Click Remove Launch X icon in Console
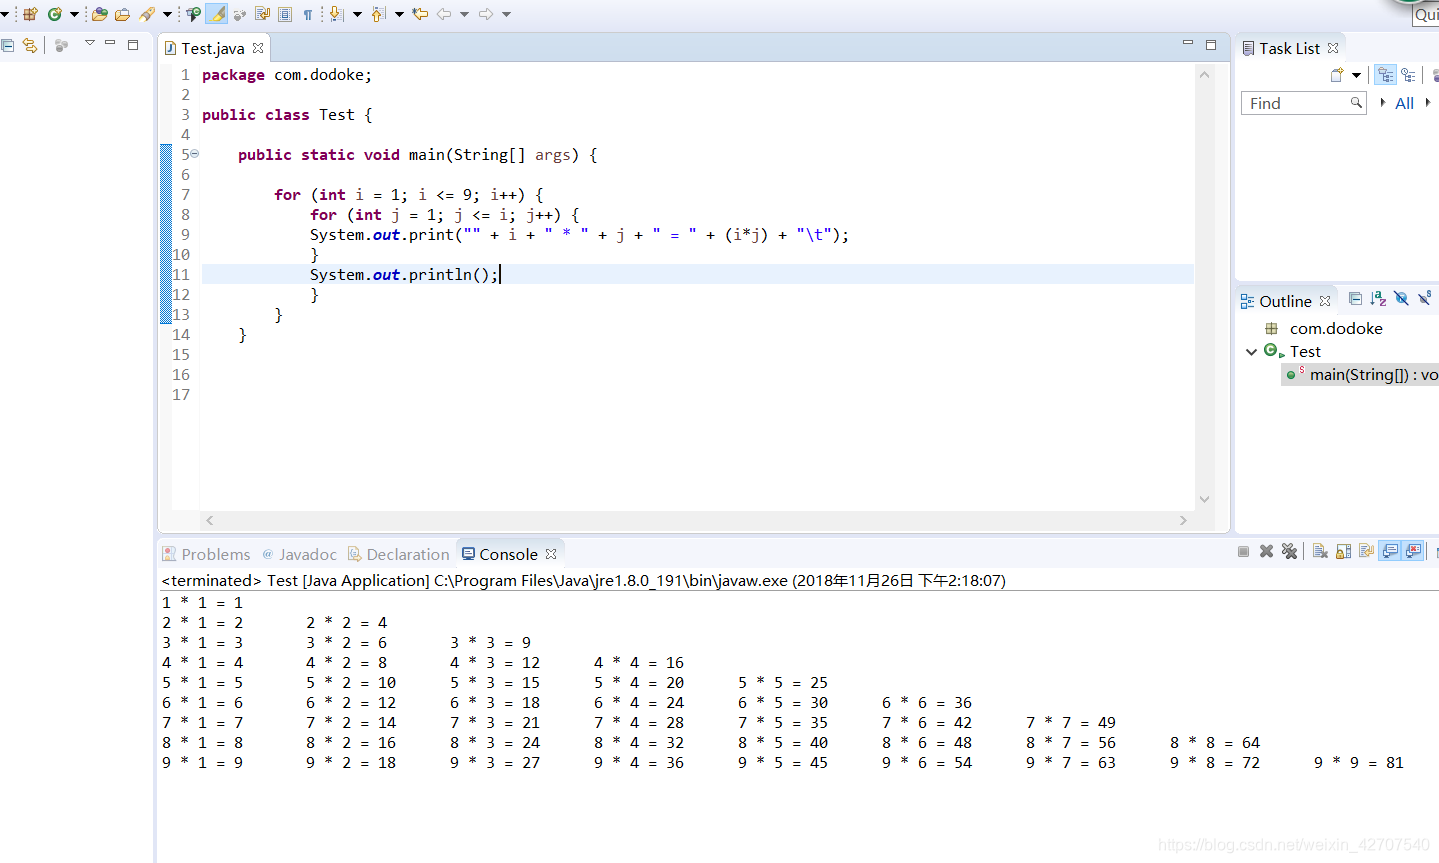Image resolution: width=1439 pixels, height=863 pixels. [1266, 551]
